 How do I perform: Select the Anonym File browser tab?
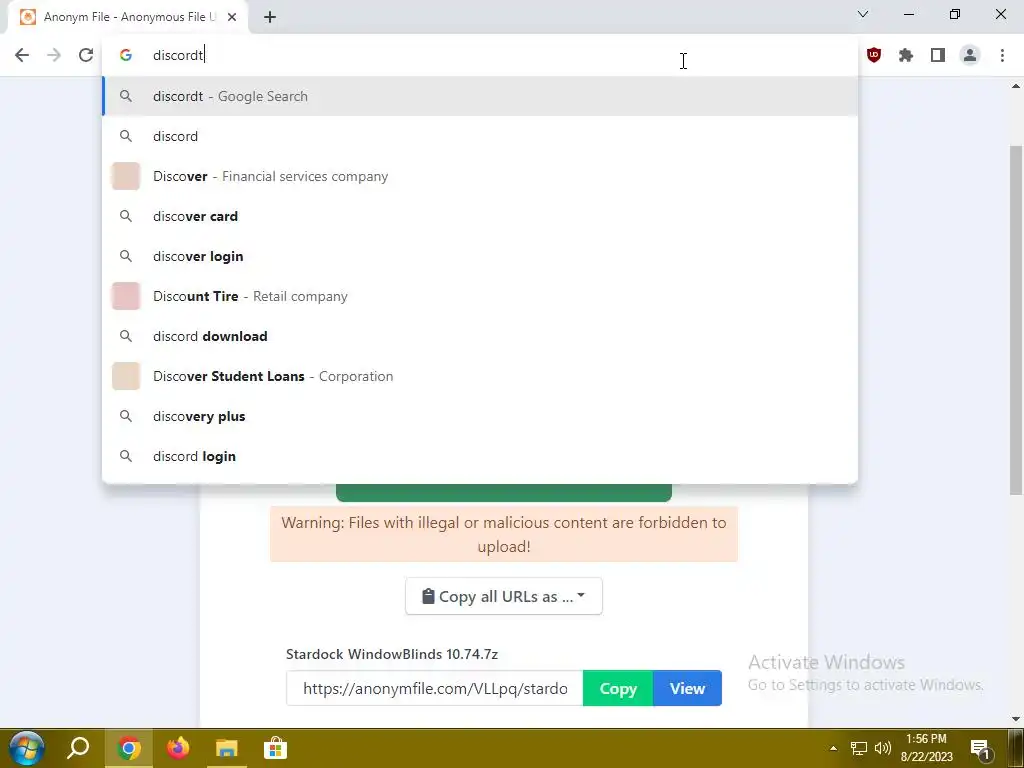128,17
